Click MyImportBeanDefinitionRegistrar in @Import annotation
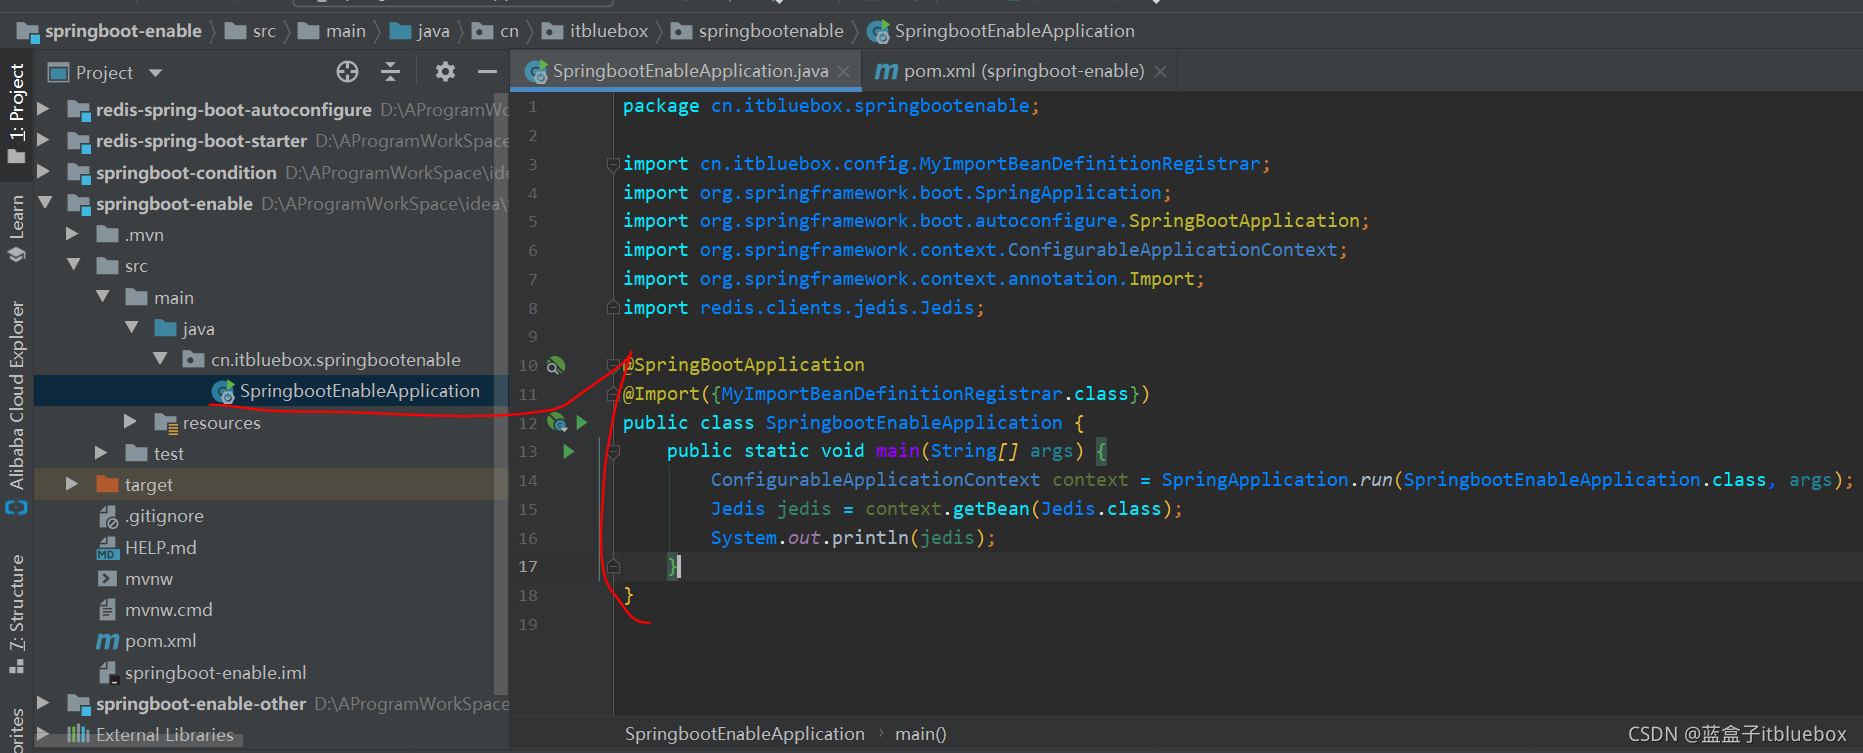This screenshot has height=753, width=1863. coord(892,394)
